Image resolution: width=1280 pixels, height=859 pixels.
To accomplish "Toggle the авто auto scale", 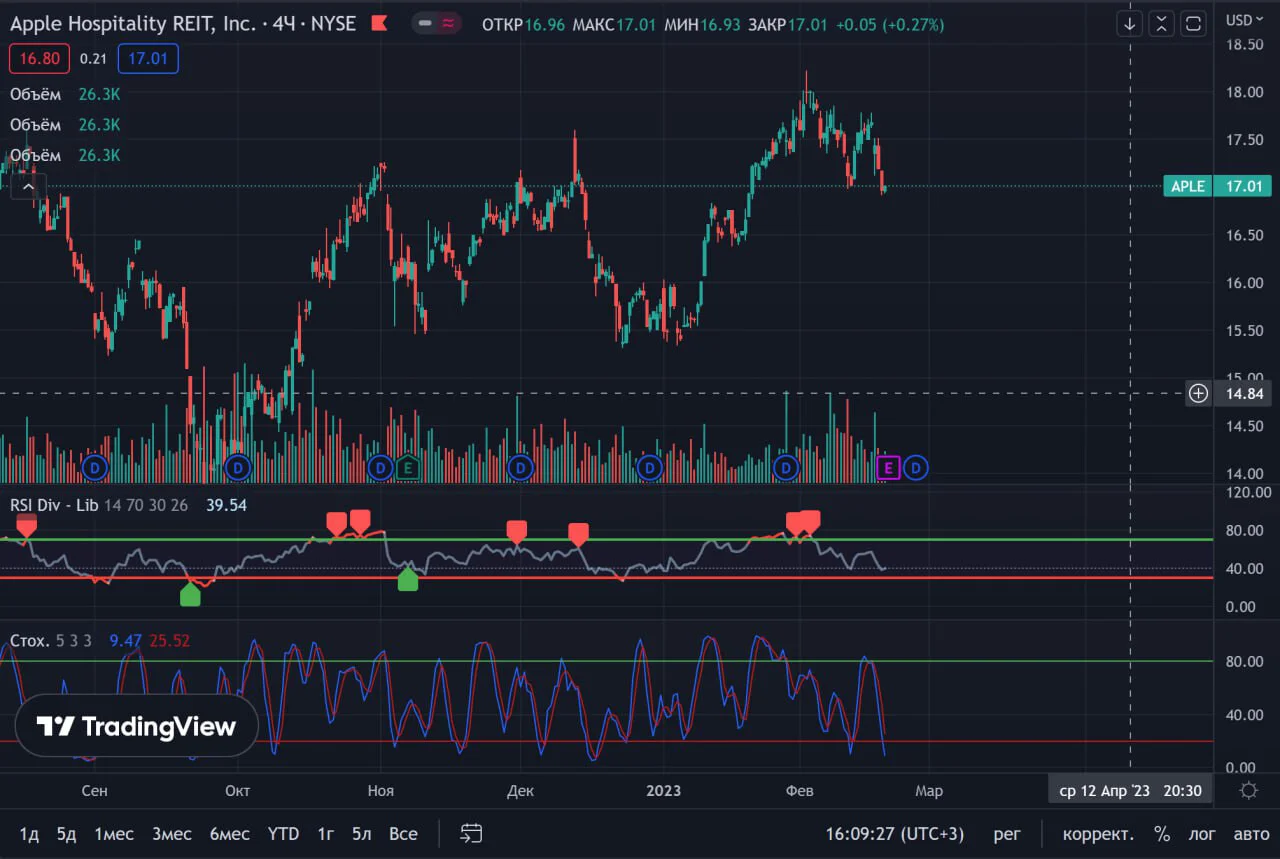I will (1251, 834).
